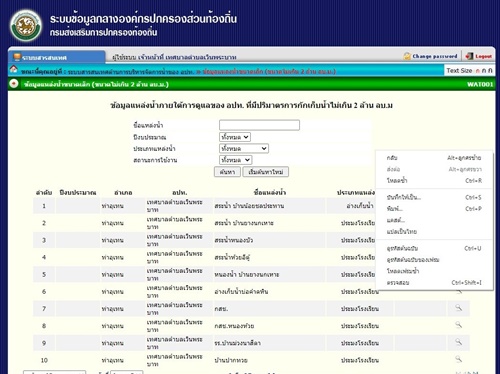Click the department emblem logo
Viewport: 500px width, 374px height.
(x=26, y=26)
